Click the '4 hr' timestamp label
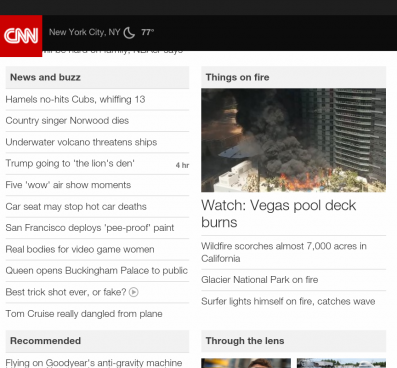Image resolution: width=397 pixels, height=368 pixels. 182,165
